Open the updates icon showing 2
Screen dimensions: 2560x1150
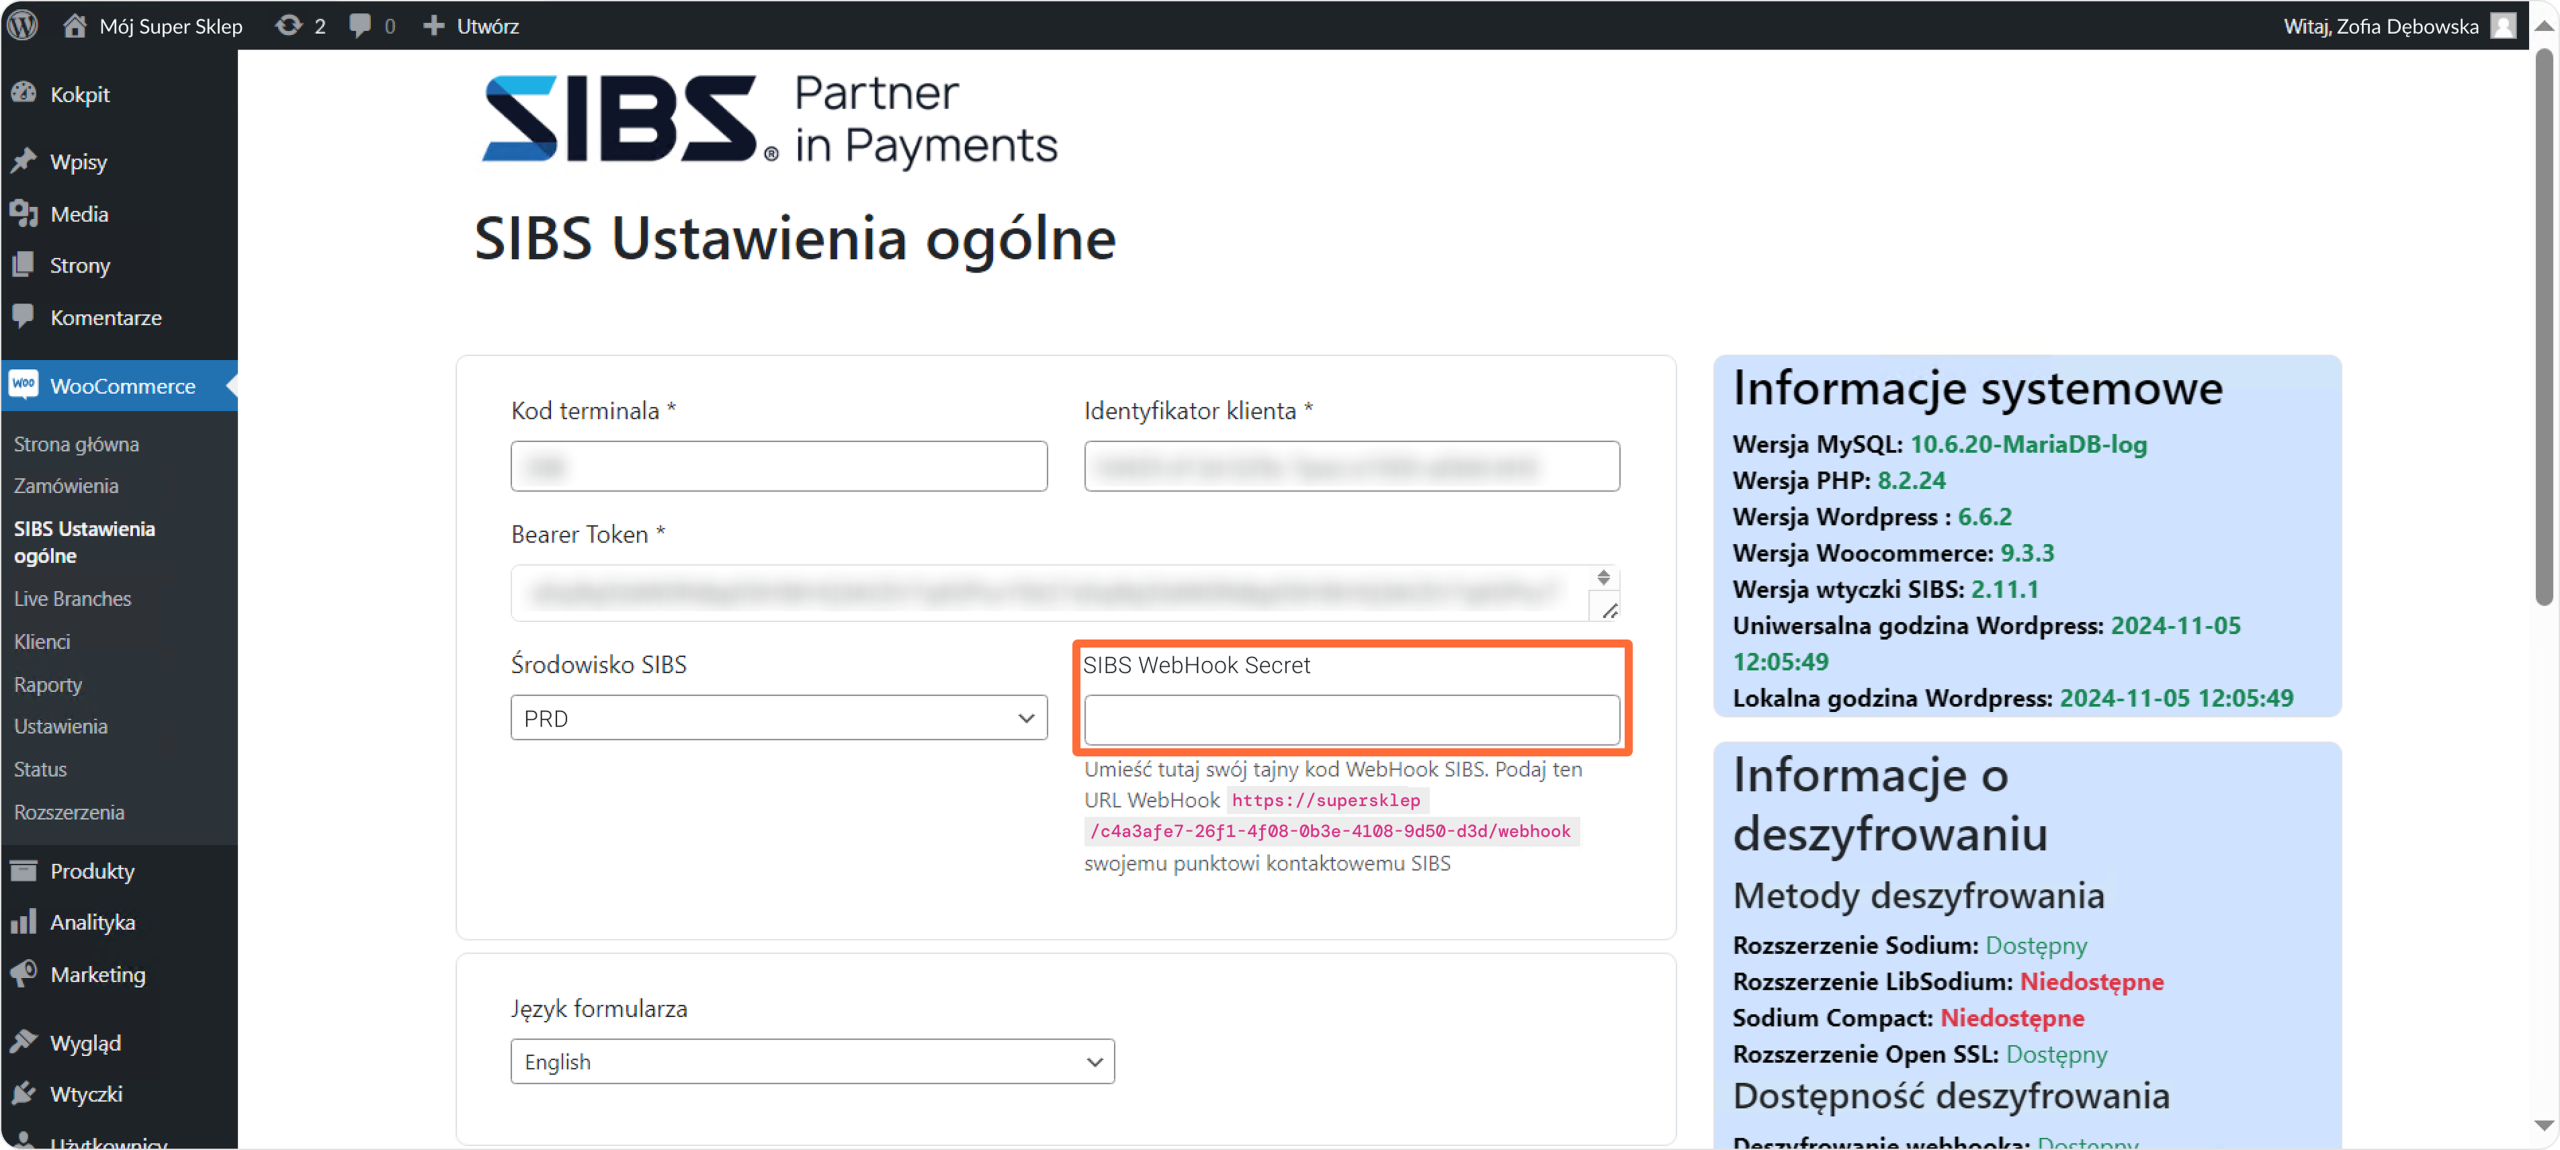coord(289,25)
